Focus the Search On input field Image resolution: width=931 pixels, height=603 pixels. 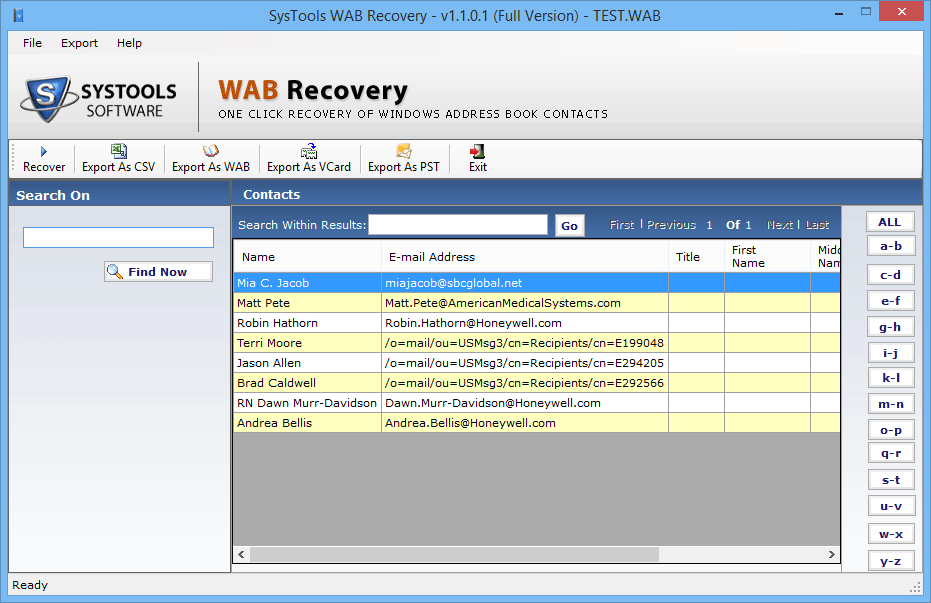click(118, 237)
